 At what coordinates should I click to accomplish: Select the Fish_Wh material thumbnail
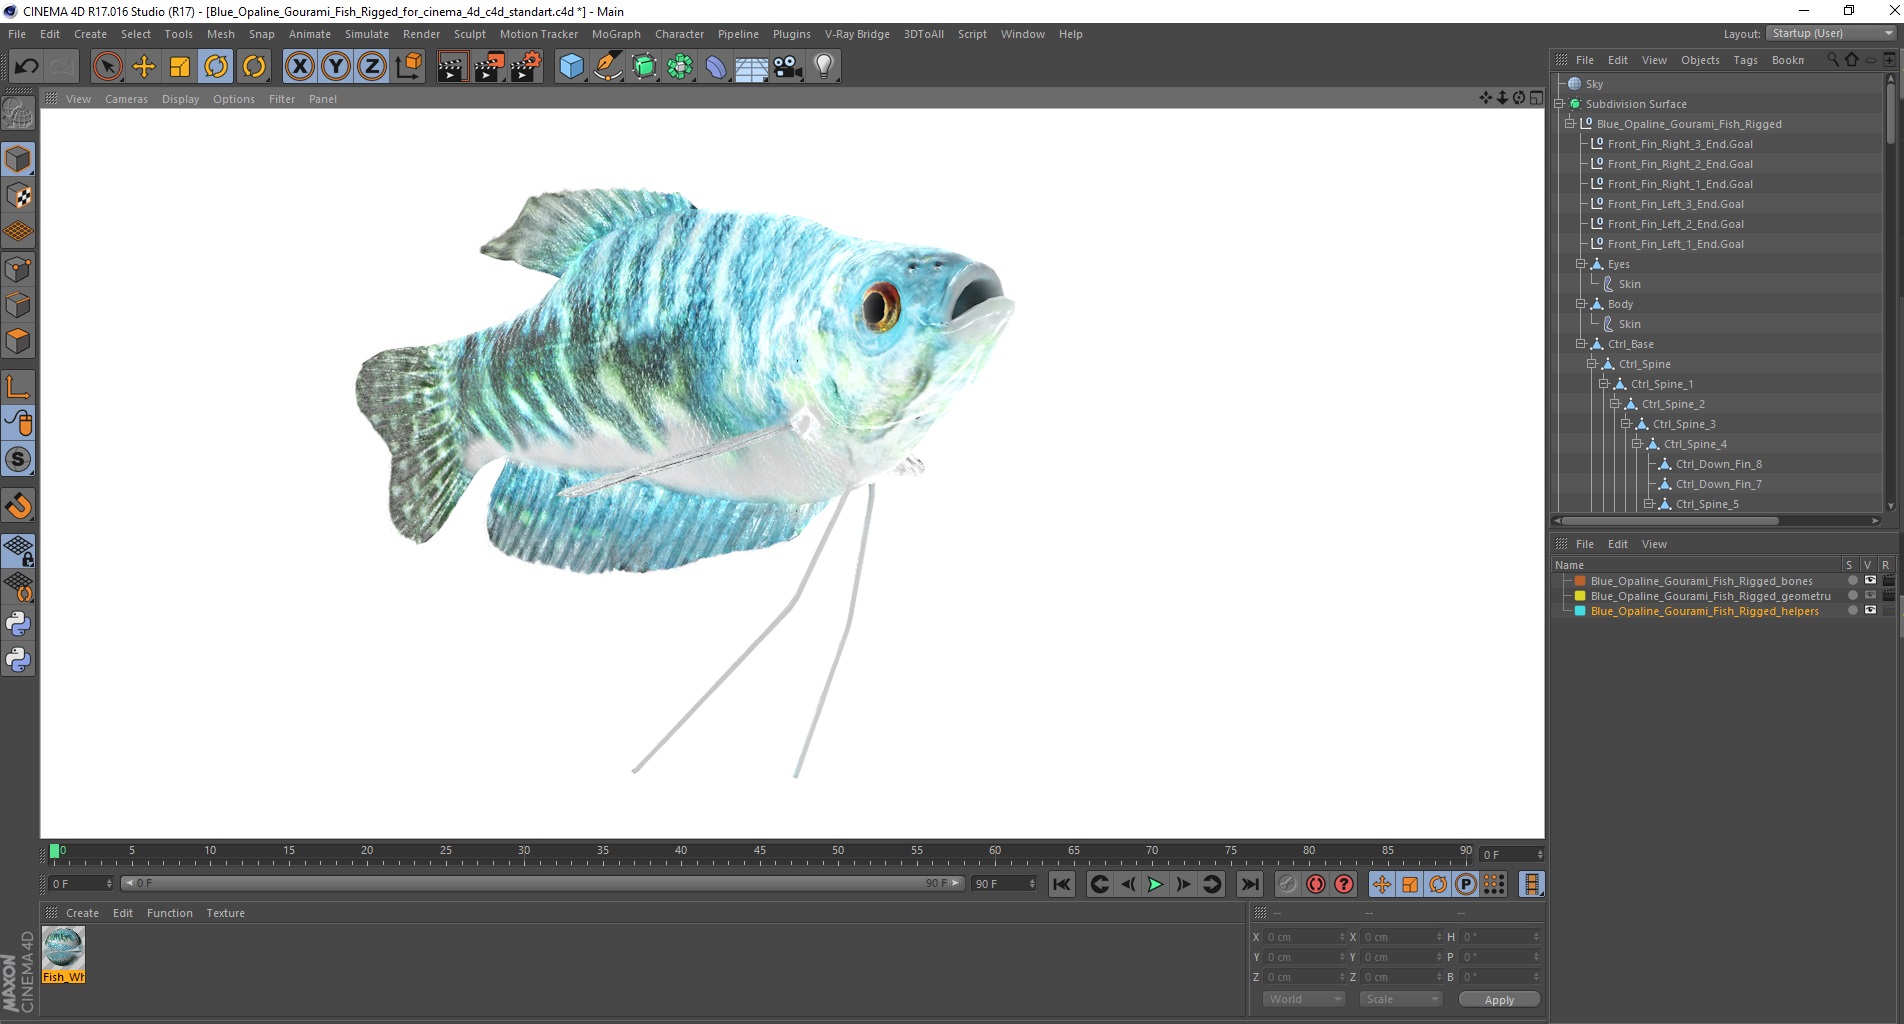pos(63,954)
